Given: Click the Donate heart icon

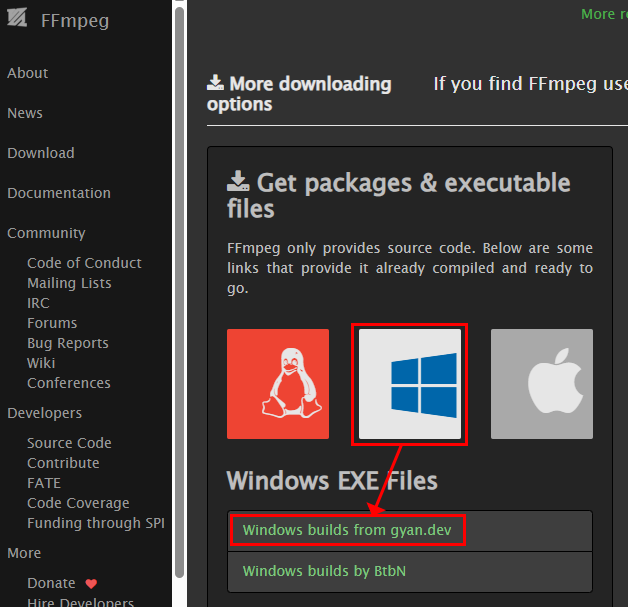Looking at the screenshot, I should tap(91, 584).
